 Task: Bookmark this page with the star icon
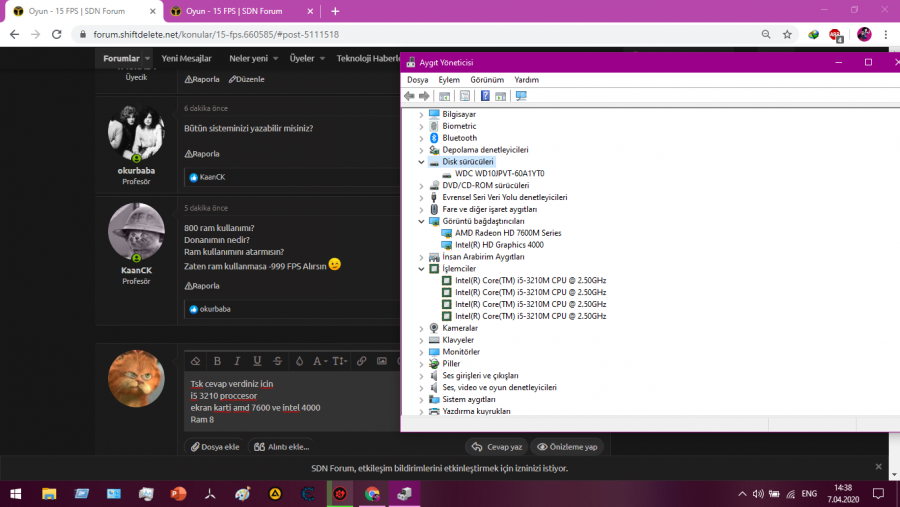coord(787,34)
